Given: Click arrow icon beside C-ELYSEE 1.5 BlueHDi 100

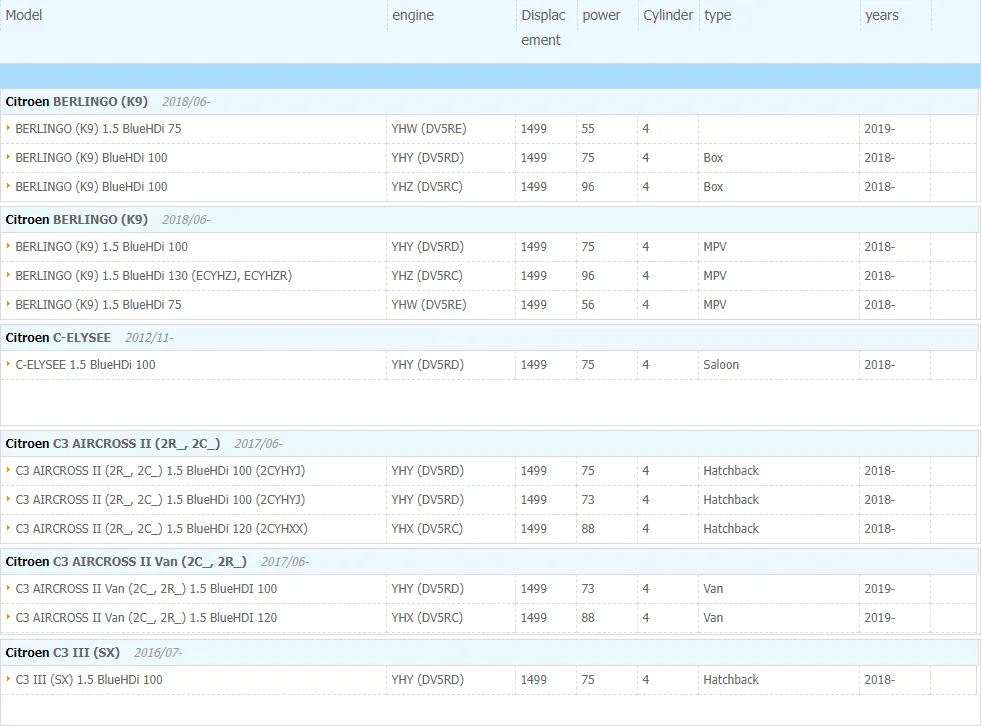Looking at the screenshot, I should [x=8, y=364].
